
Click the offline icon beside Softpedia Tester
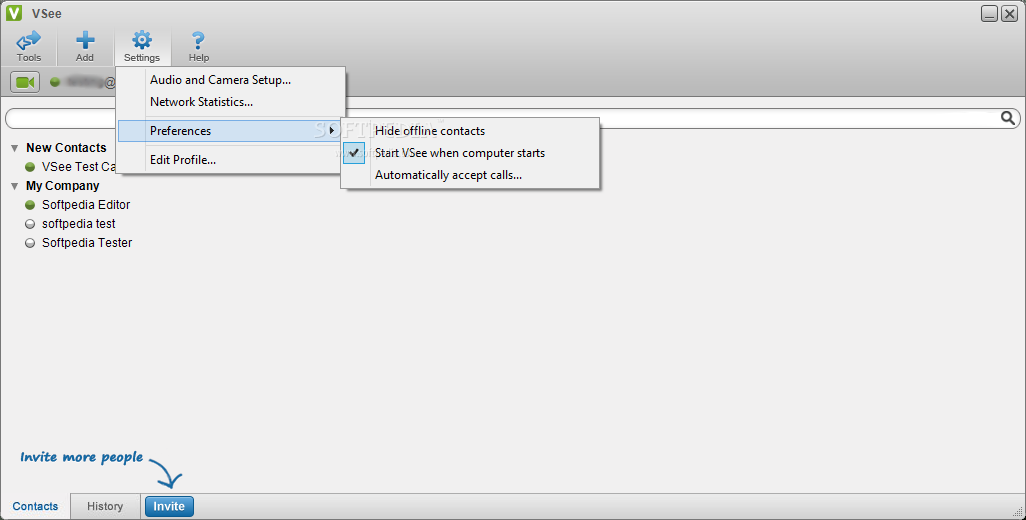pyautogui.click(x=30, y=243)
